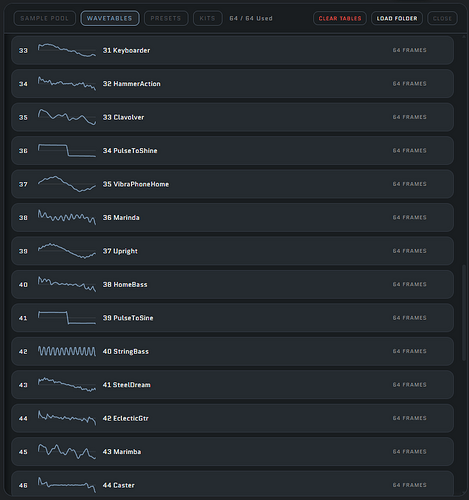Click the '39 PulseToSine' wavetable name

pyautogui.click(x=128, y=318)
